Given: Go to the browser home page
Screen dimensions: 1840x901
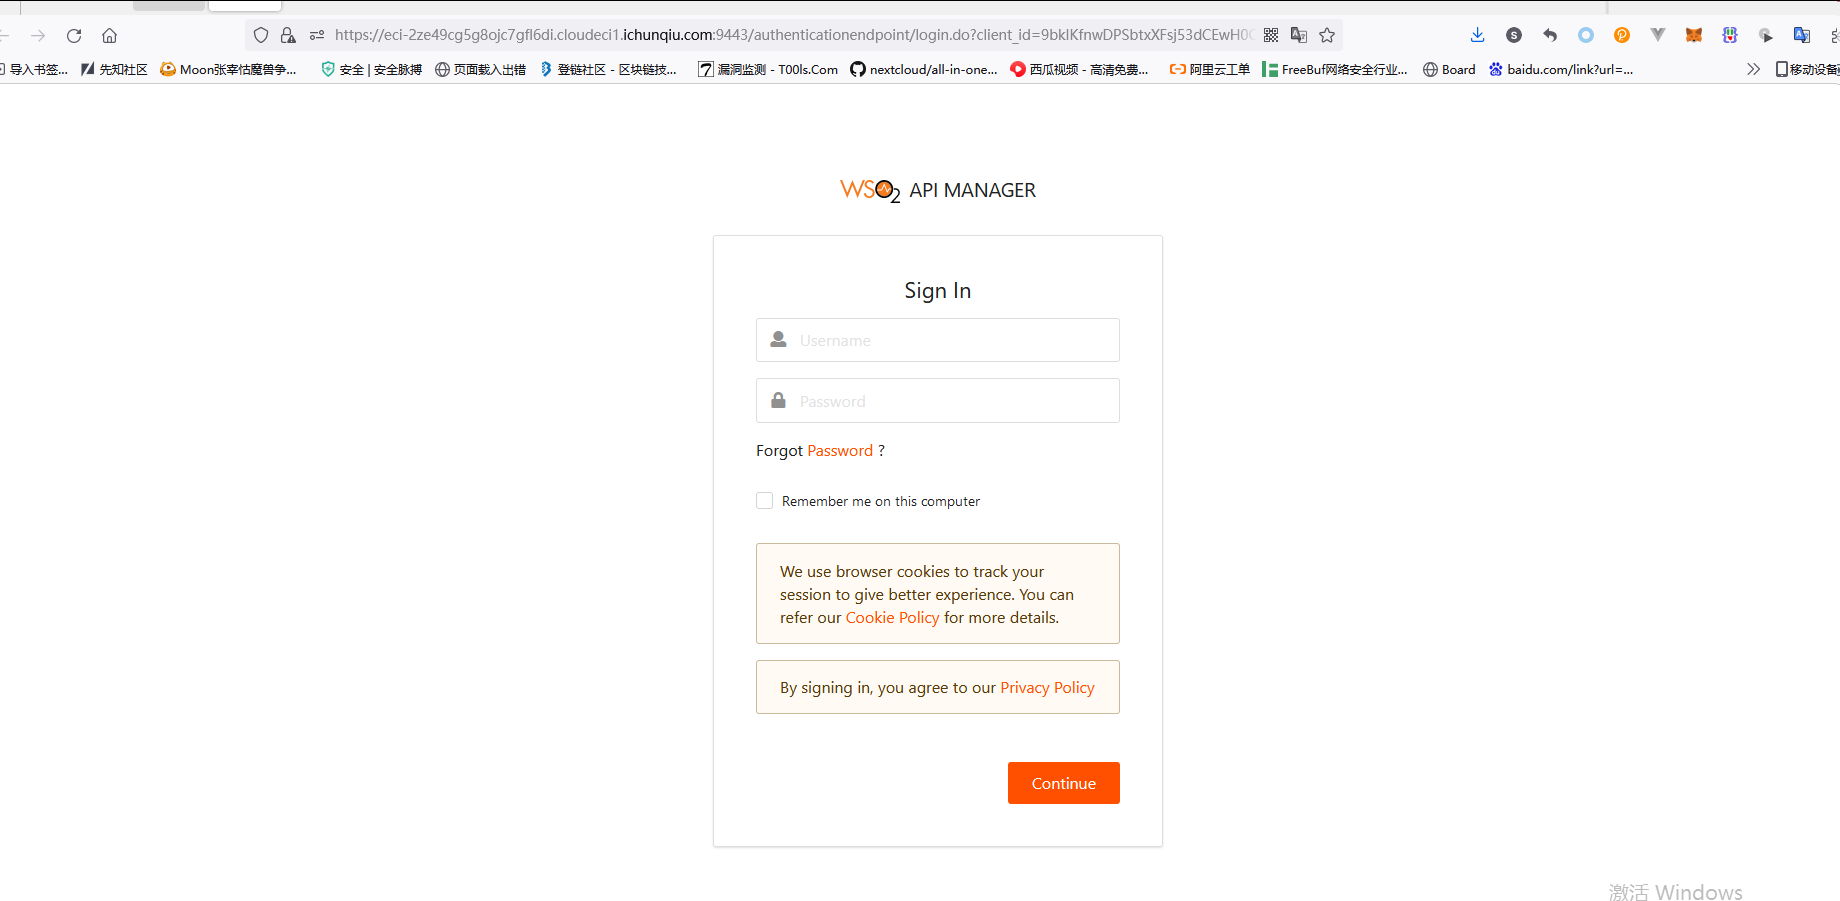Looking at the screenshot, I should 110,36.
